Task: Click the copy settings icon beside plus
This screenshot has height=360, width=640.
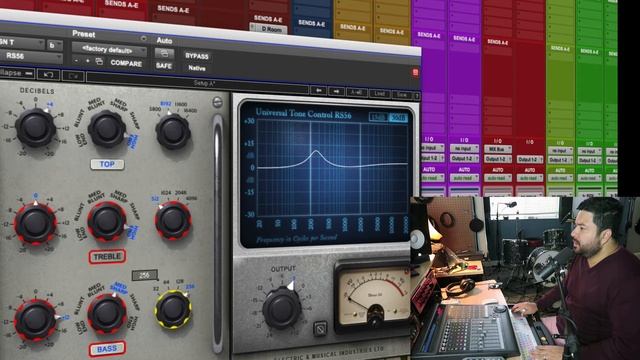Action: pos(99,62)
